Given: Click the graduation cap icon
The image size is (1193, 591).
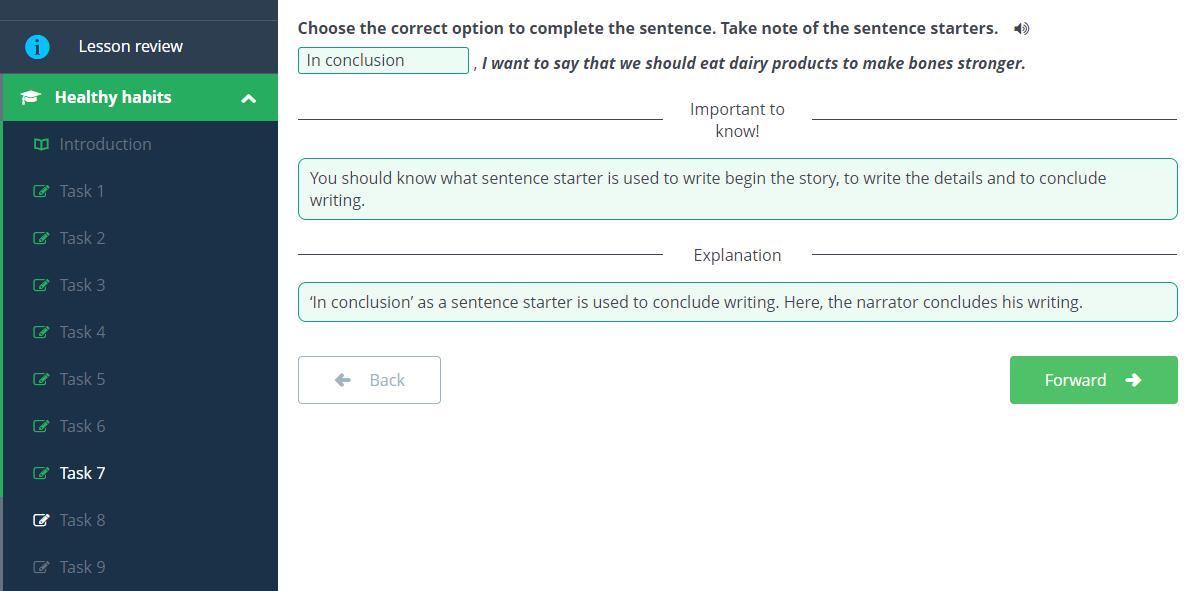Looking at the screenshot, I should tap(30, 97).
